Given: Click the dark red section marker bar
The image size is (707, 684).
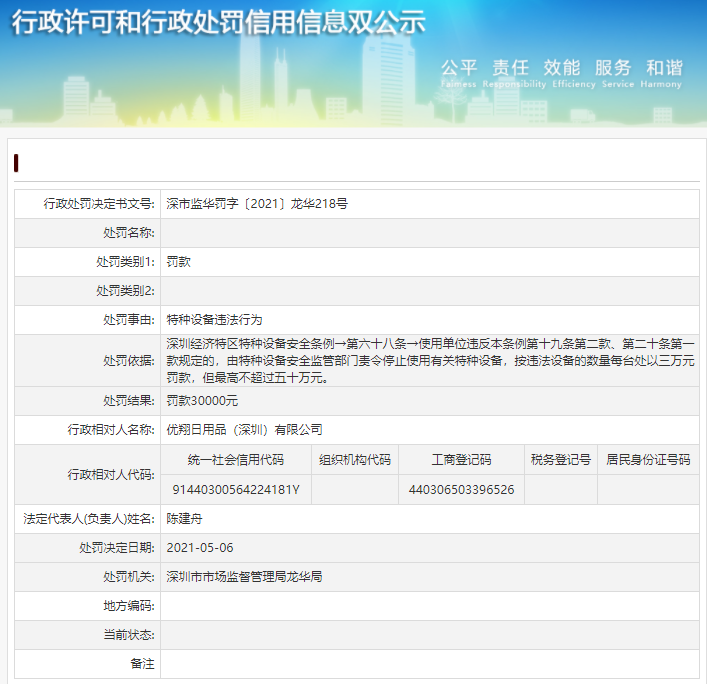Looking at the screenshot, I should click(16, 163).
